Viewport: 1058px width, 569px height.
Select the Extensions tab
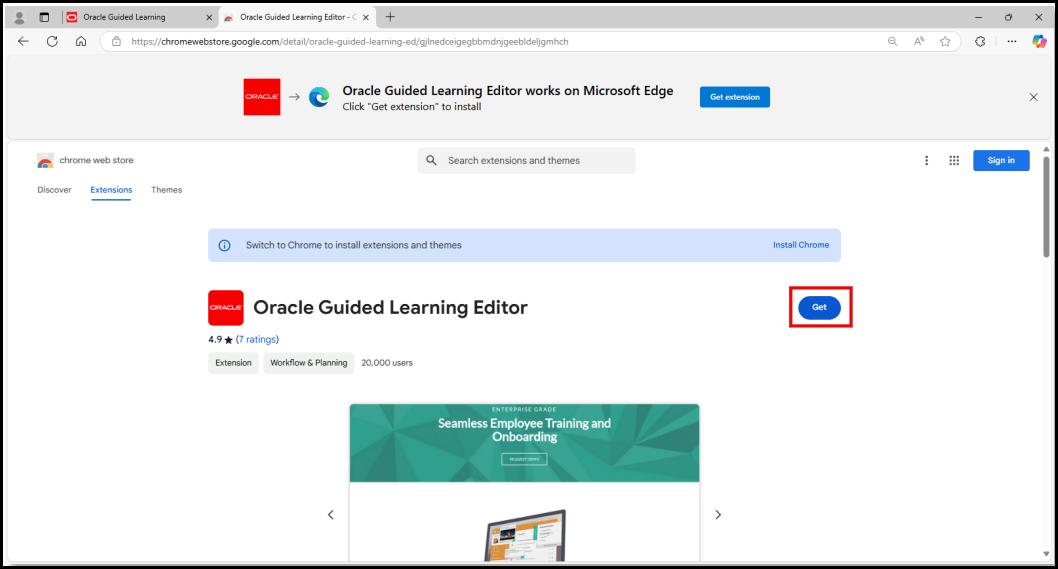point(111,190)
